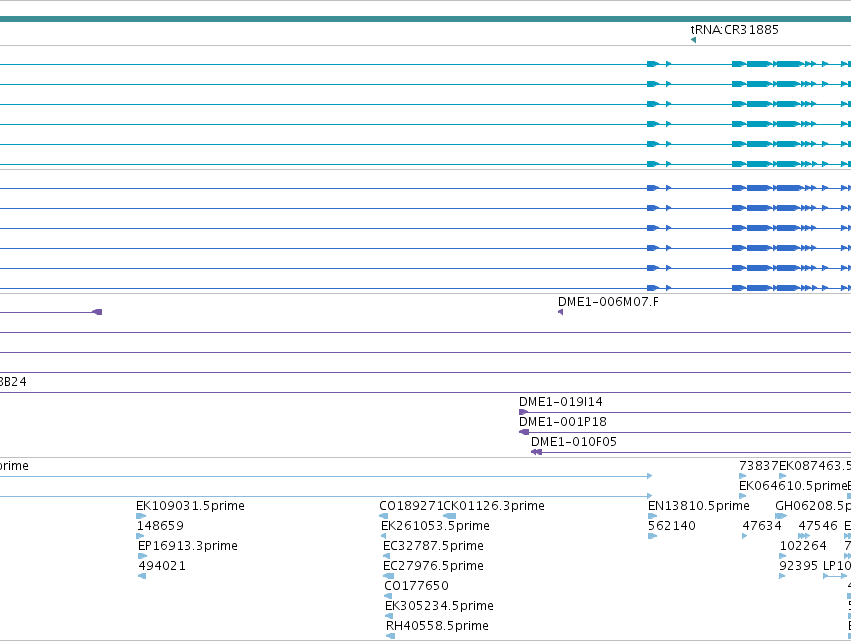
Task: Click the DME1-006M07.F feature label
Action: click(608, 302)
